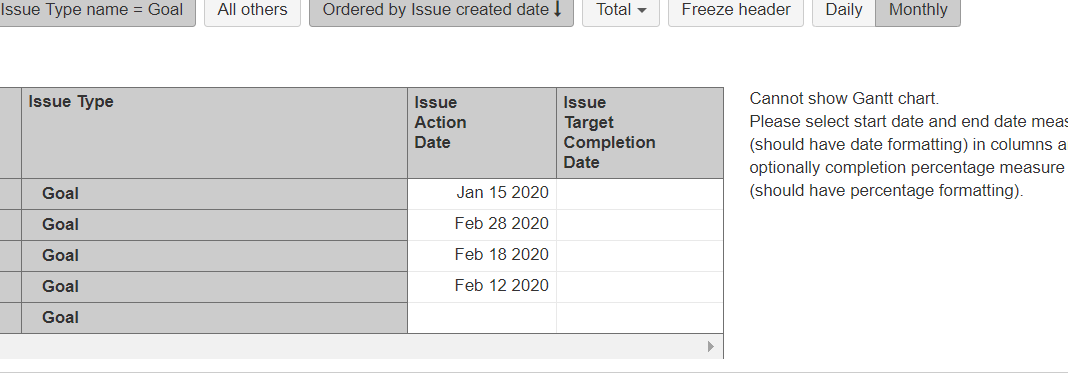Viewport: 1068px width, 373px height.
Task: Click Issue Target Completion Date column header
Action: coord(640,133)
